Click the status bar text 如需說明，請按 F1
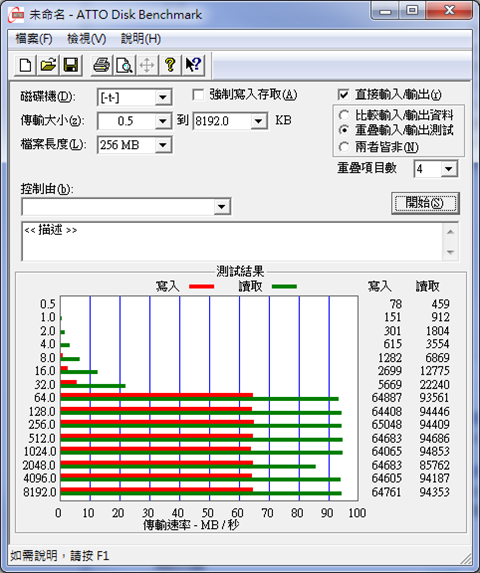The image size is (480, 573). (60, 556)
